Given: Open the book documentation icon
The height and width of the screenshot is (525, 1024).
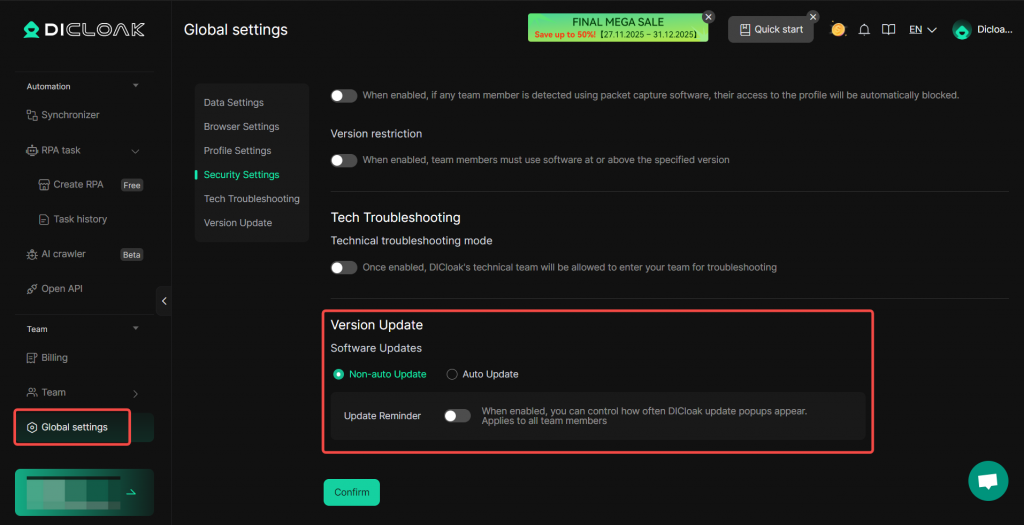Looking at the screenshot, I should pos(888,30).
